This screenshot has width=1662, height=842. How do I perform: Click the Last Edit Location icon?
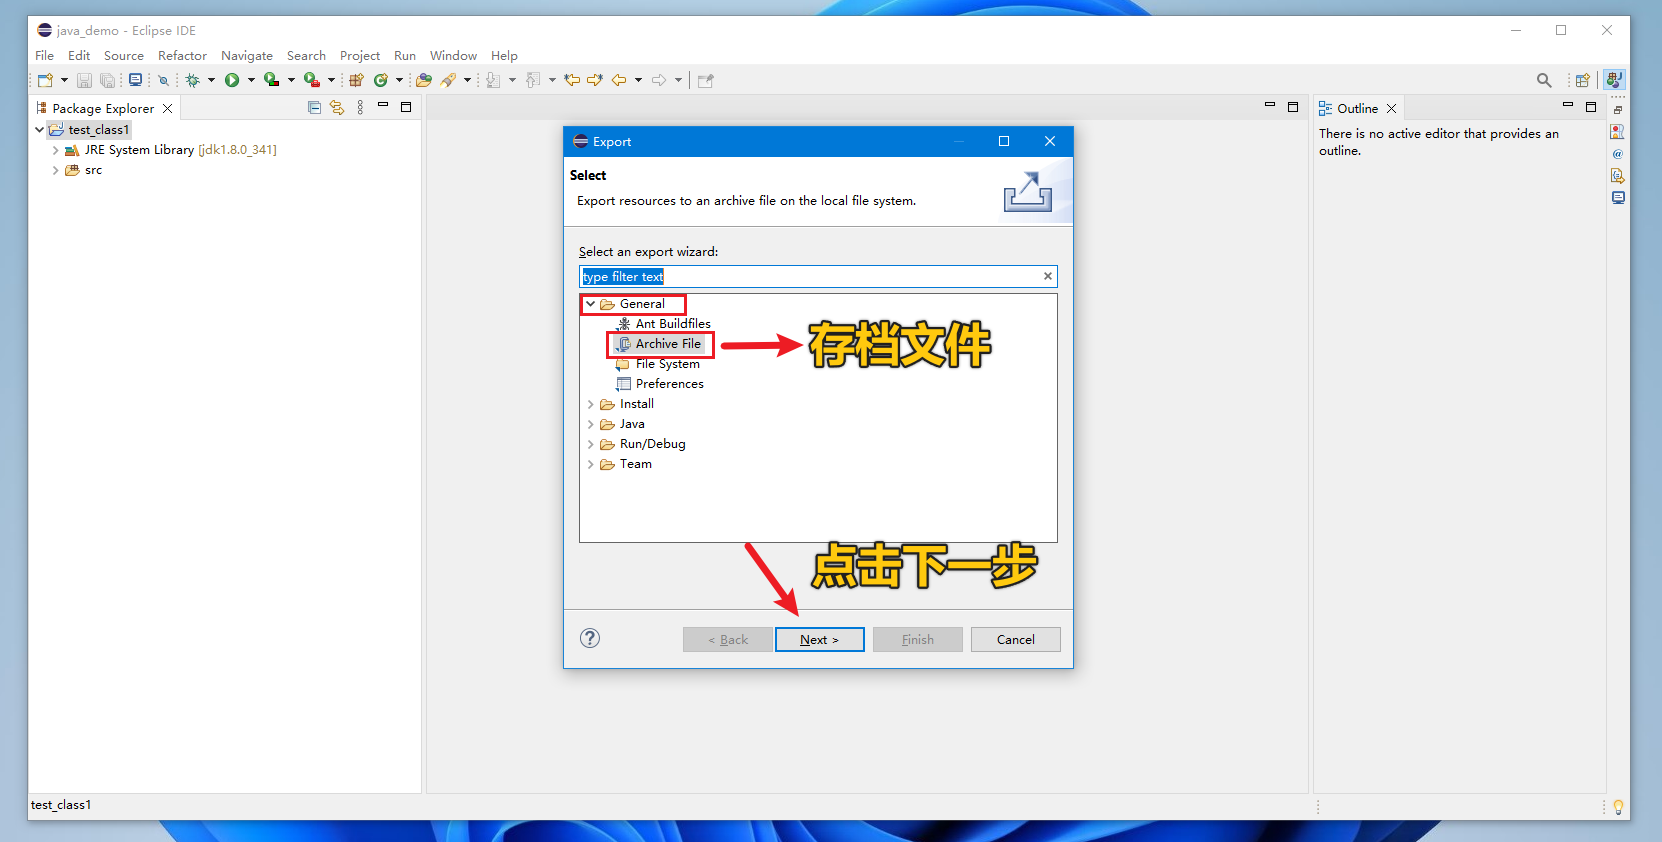[572, 80]
